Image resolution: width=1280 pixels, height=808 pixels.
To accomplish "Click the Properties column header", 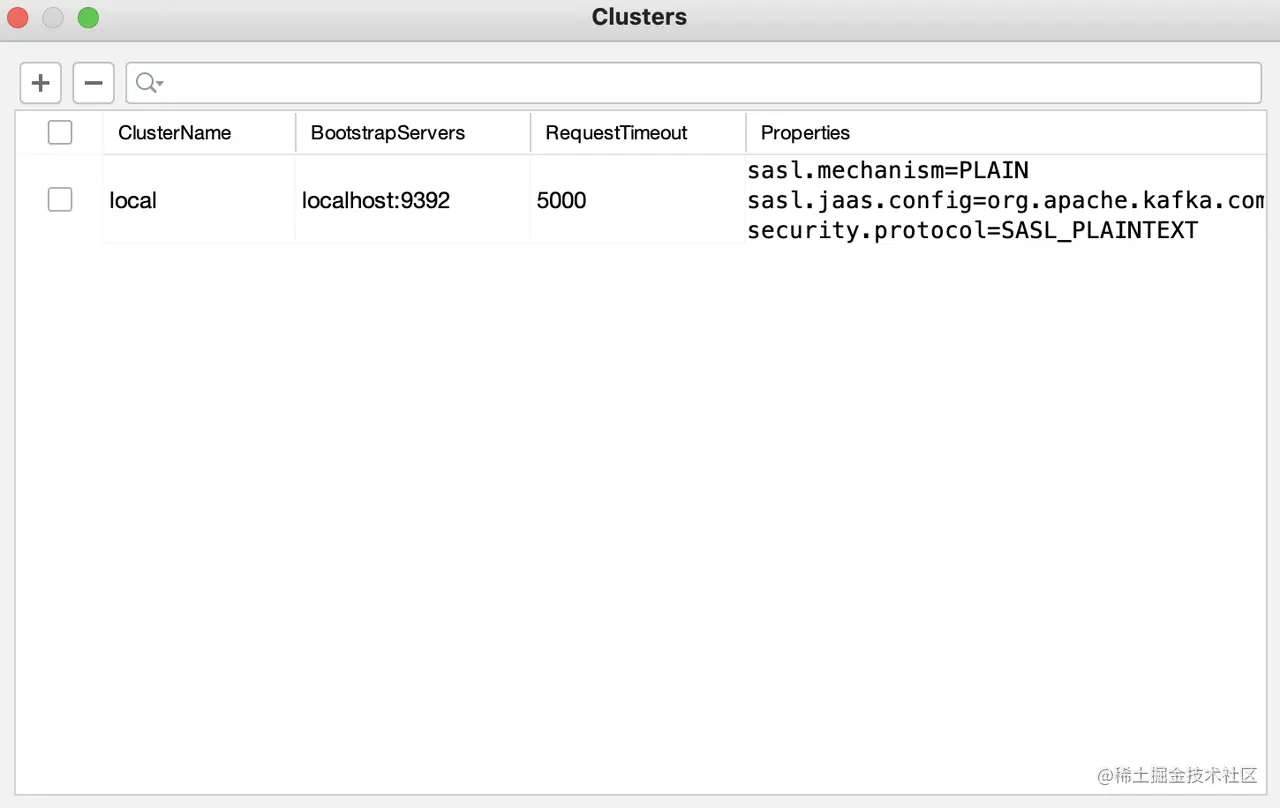I will pos(805,133).
